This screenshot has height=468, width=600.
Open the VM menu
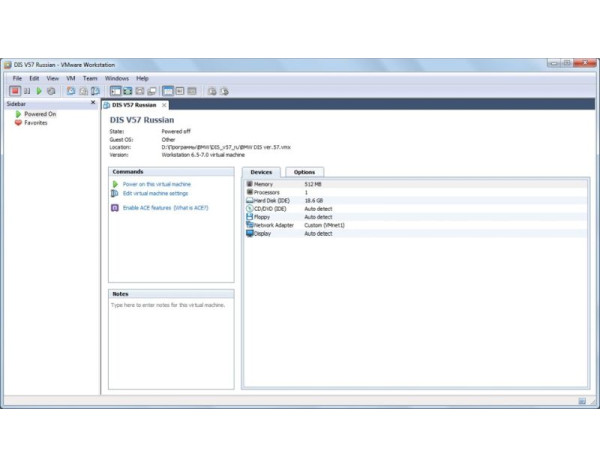pyautogui.click(x=71, y=78)
